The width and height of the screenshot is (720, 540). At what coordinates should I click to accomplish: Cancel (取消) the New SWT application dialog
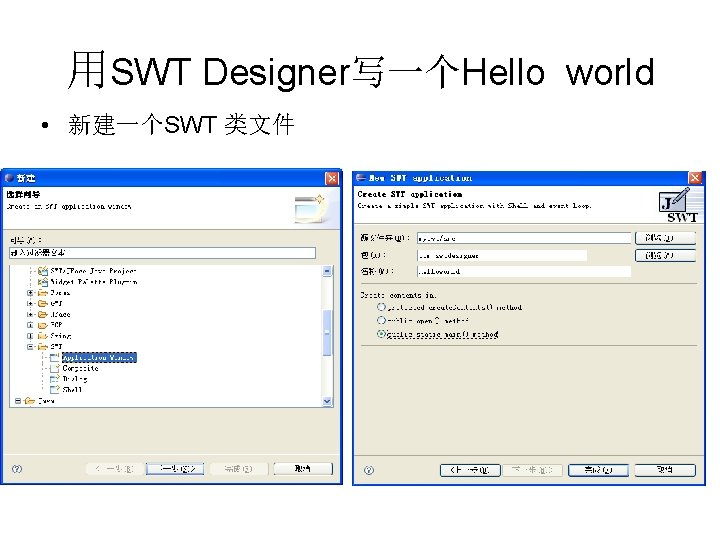coord(665,470)
